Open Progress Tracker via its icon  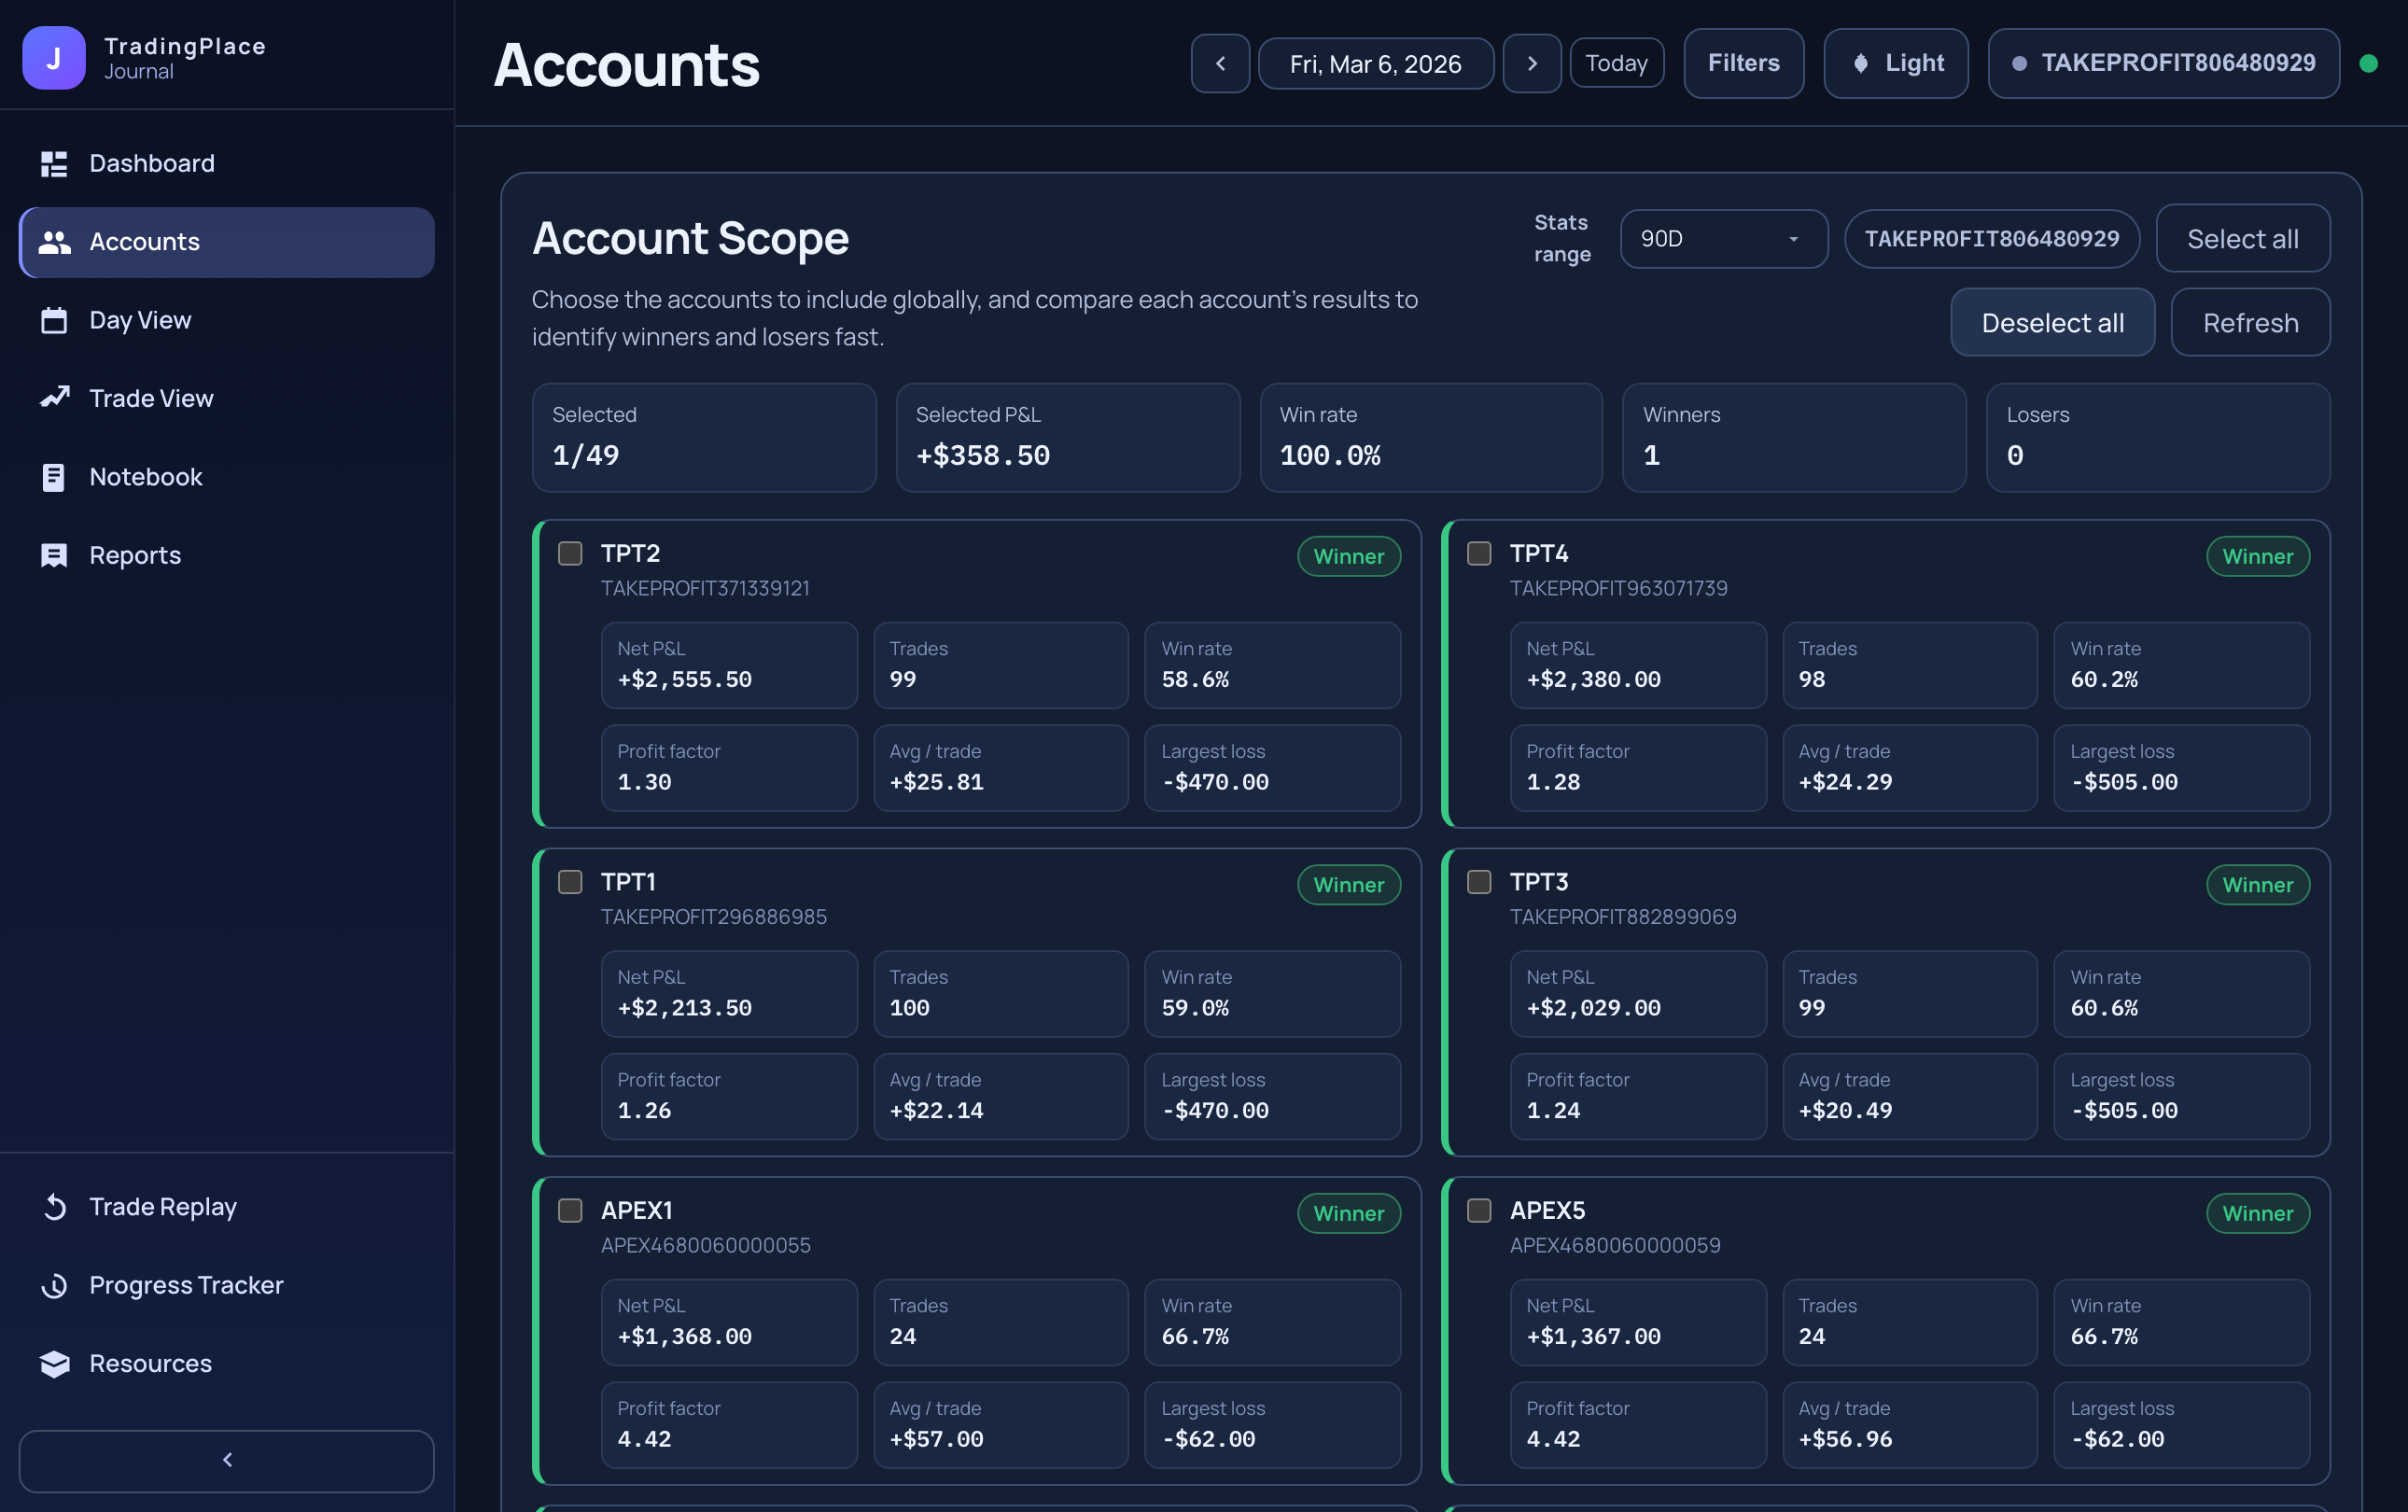(x=54, y=1285)
